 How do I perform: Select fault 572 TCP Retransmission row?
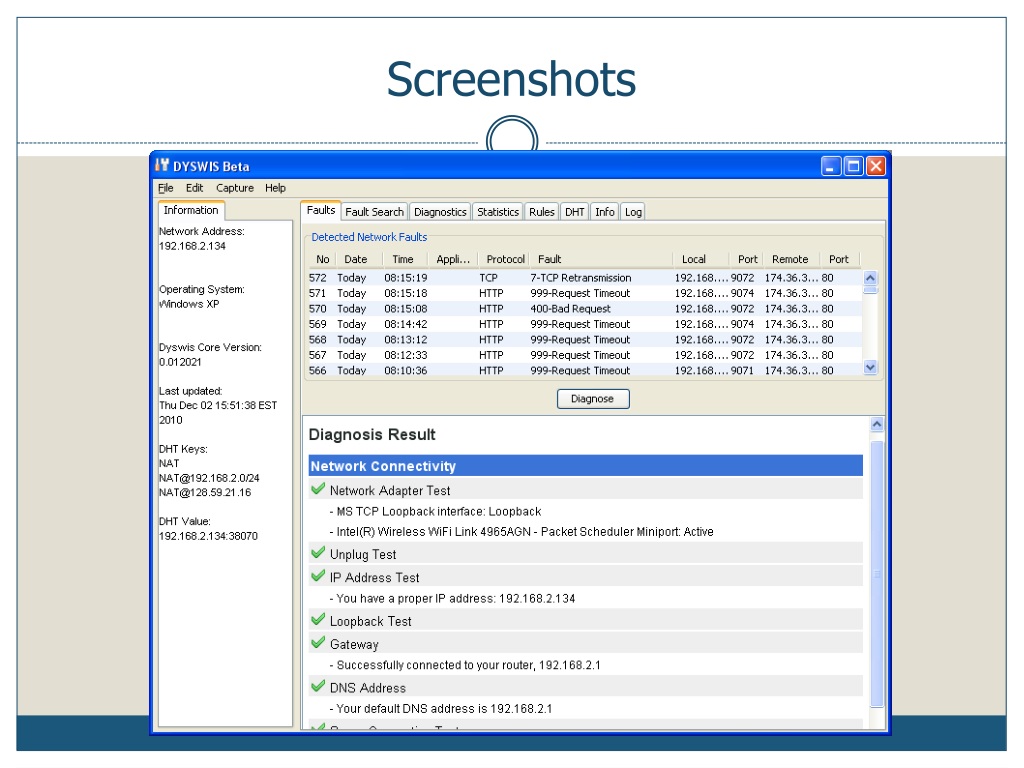tap(580, 278)
